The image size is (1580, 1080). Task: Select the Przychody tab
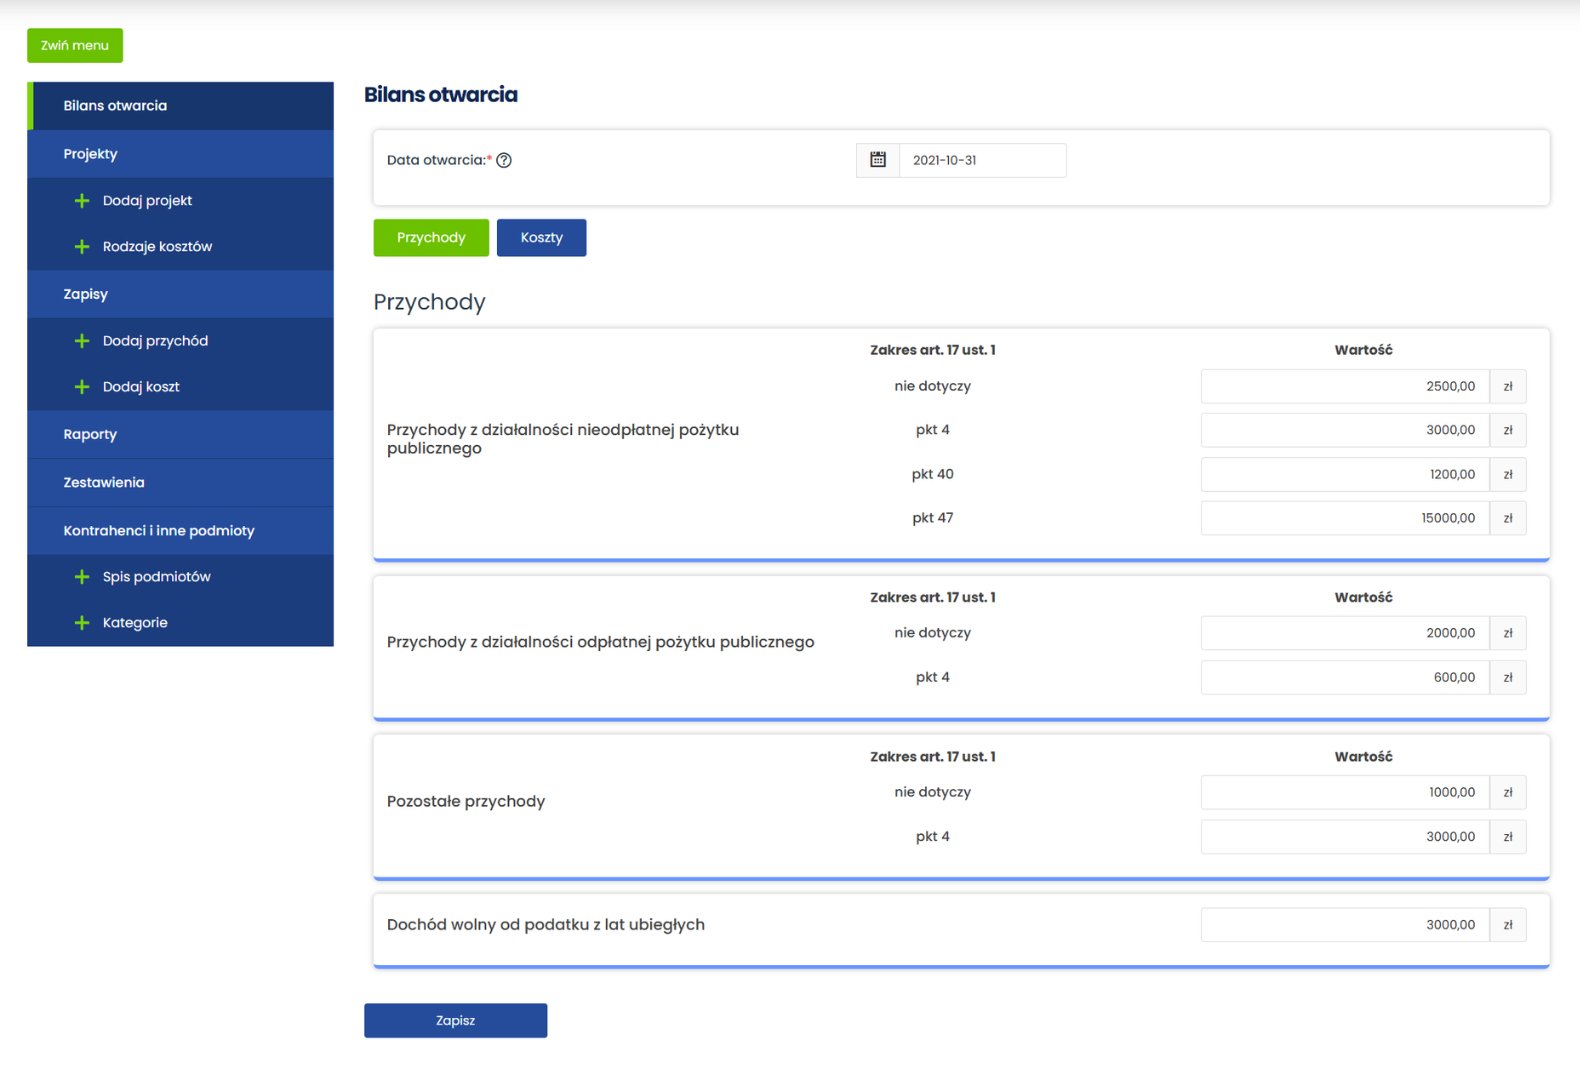[431, 238]
